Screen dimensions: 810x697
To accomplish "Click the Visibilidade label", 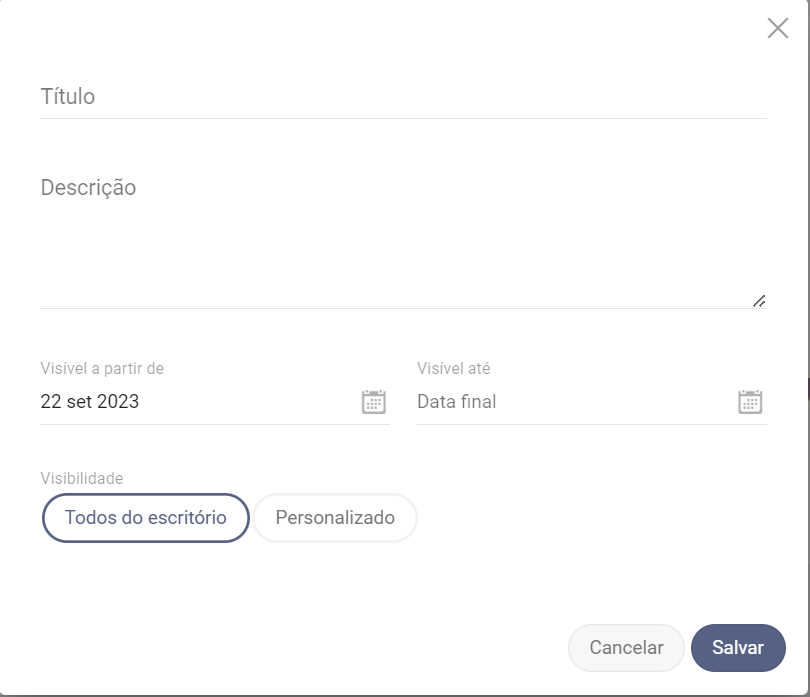I will coord(82,478).
